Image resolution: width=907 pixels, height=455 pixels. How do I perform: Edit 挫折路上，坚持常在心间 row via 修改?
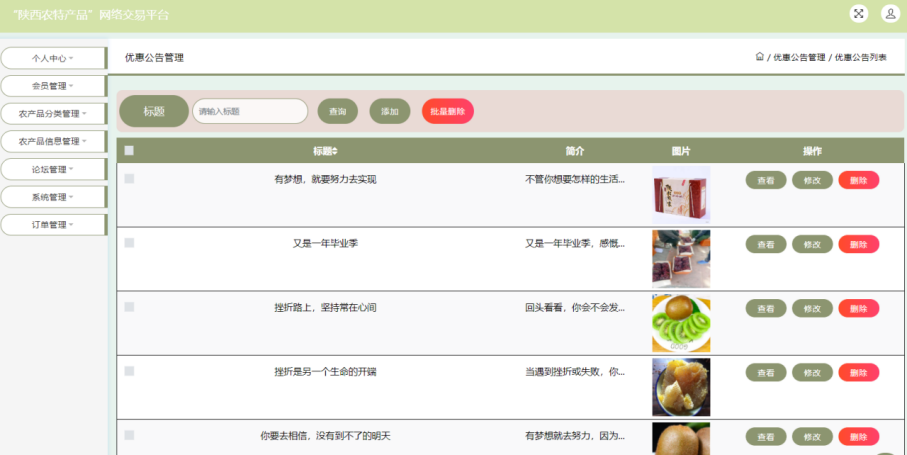click(x=812, y=309)
